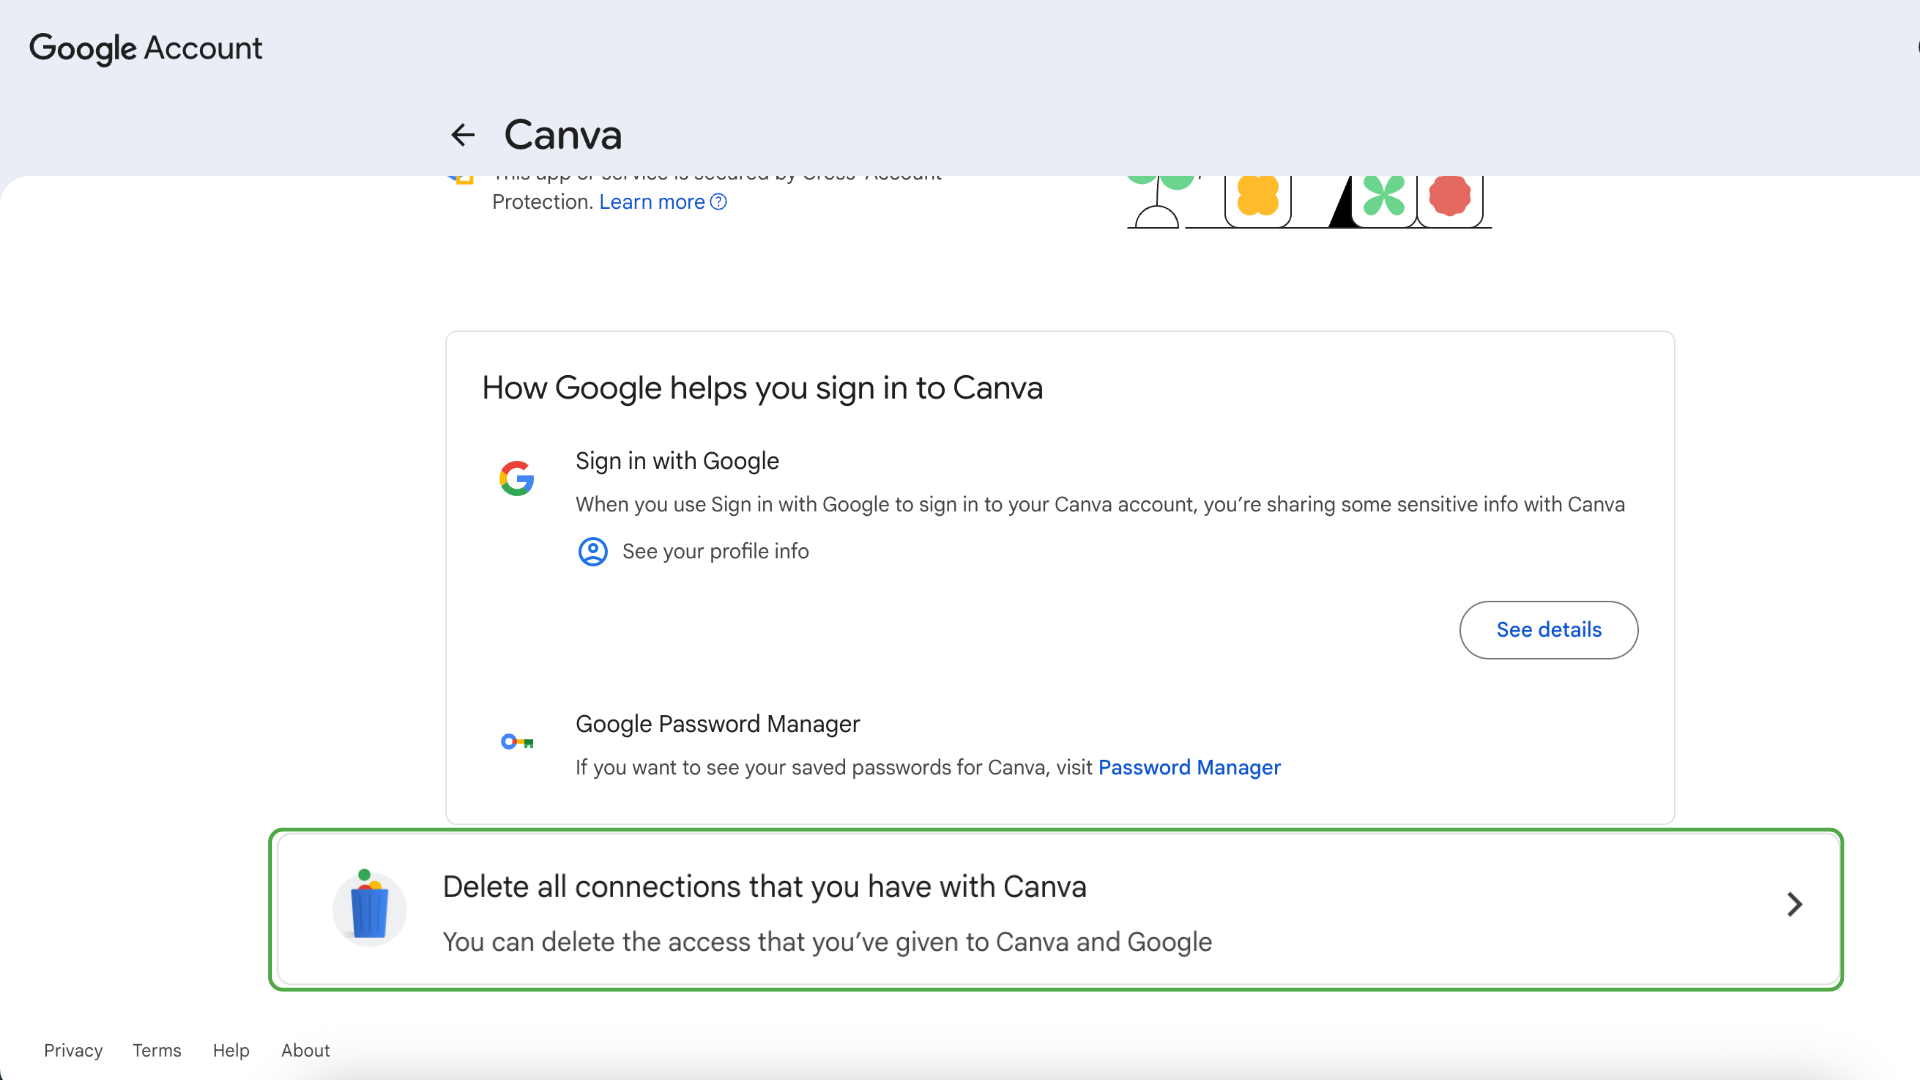
Task: Click the profile info person icon
Action: click(593, 552)
